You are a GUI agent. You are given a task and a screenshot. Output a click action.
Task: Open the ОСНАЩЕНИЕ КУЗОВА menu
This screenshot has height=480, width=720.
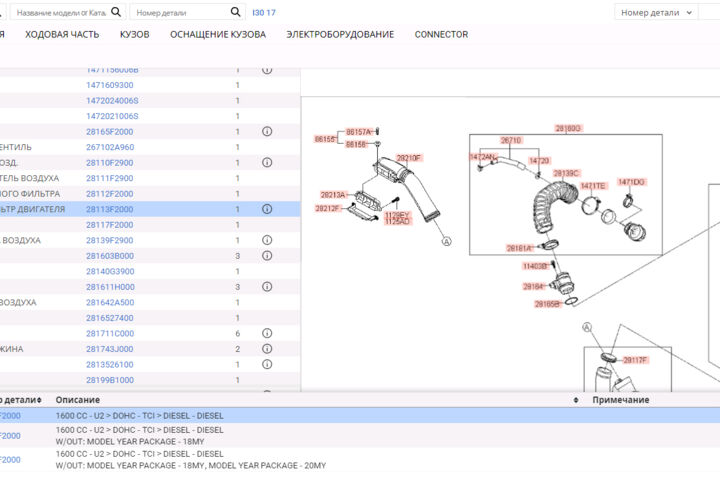click(218, 34)
